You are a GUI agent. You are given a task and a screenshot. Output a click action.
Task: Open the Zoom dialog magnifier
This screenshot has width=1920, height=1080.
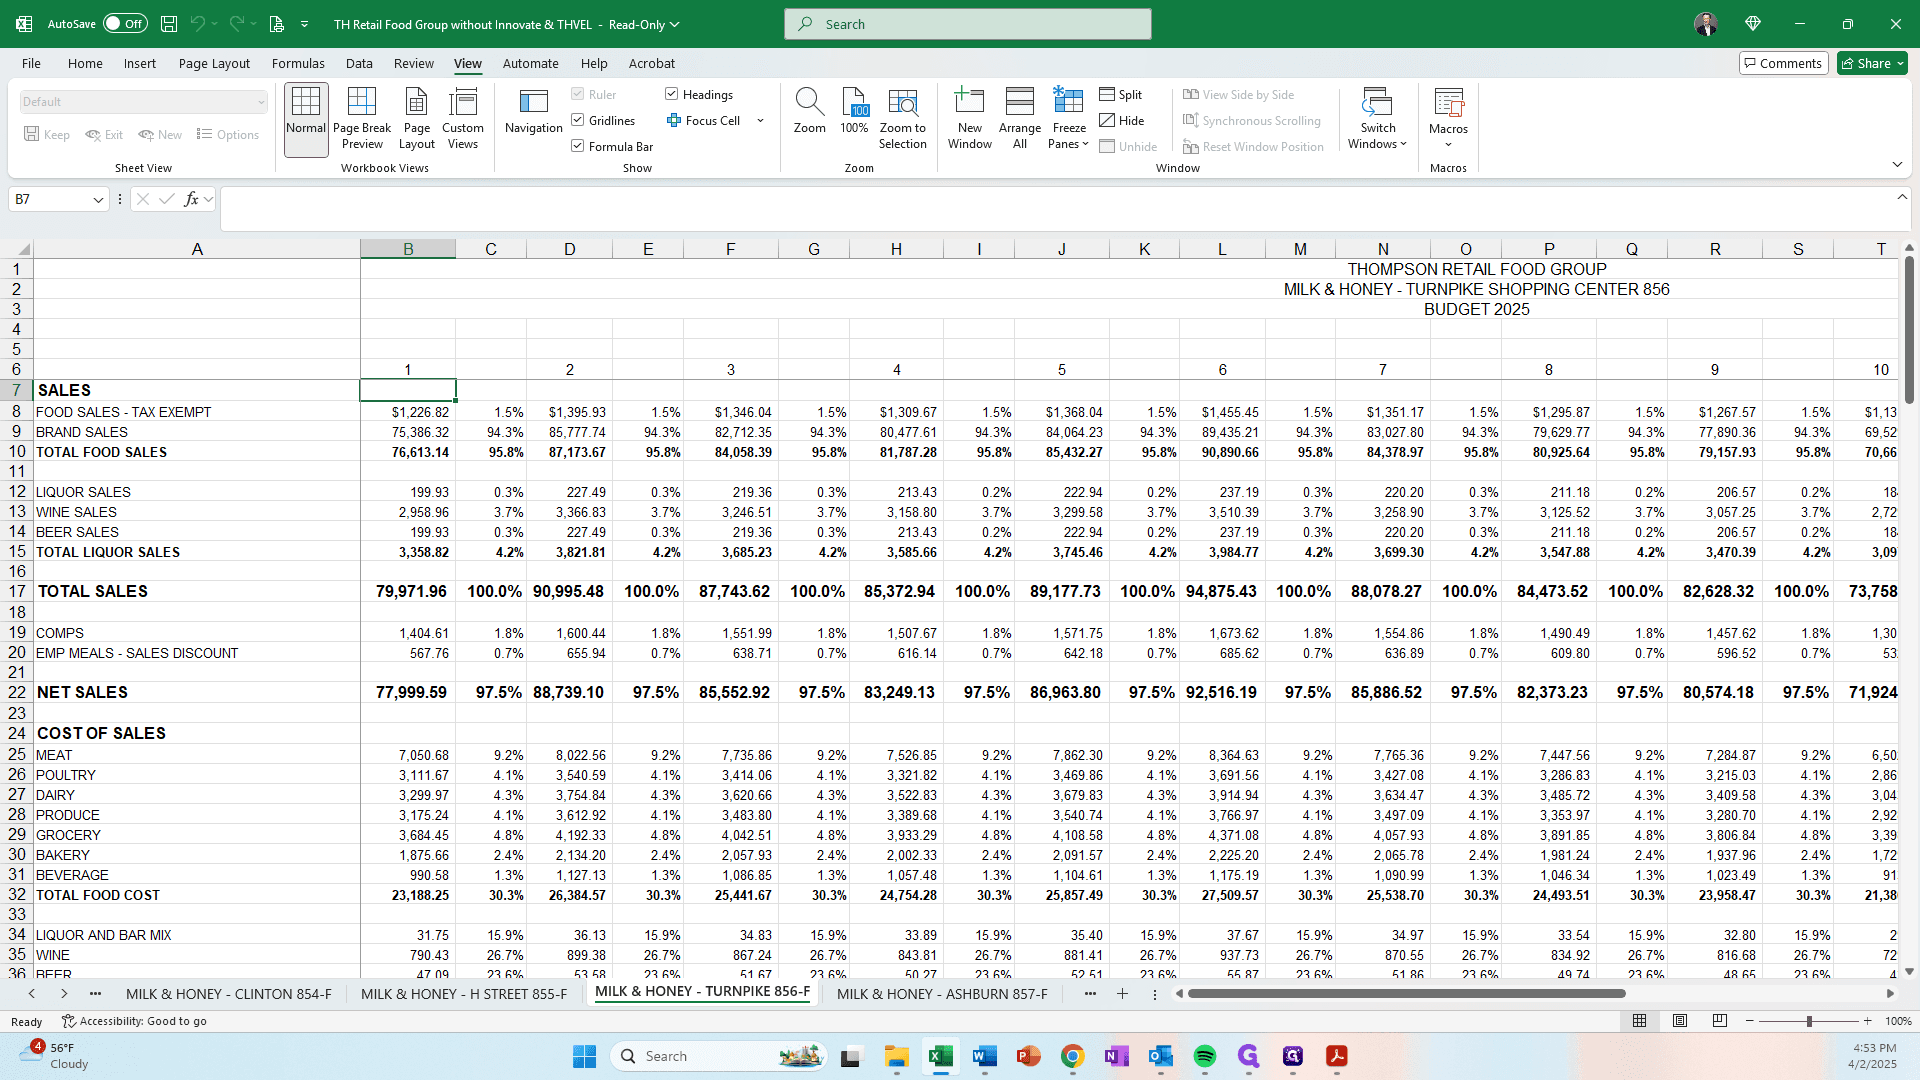coord(809,112)
